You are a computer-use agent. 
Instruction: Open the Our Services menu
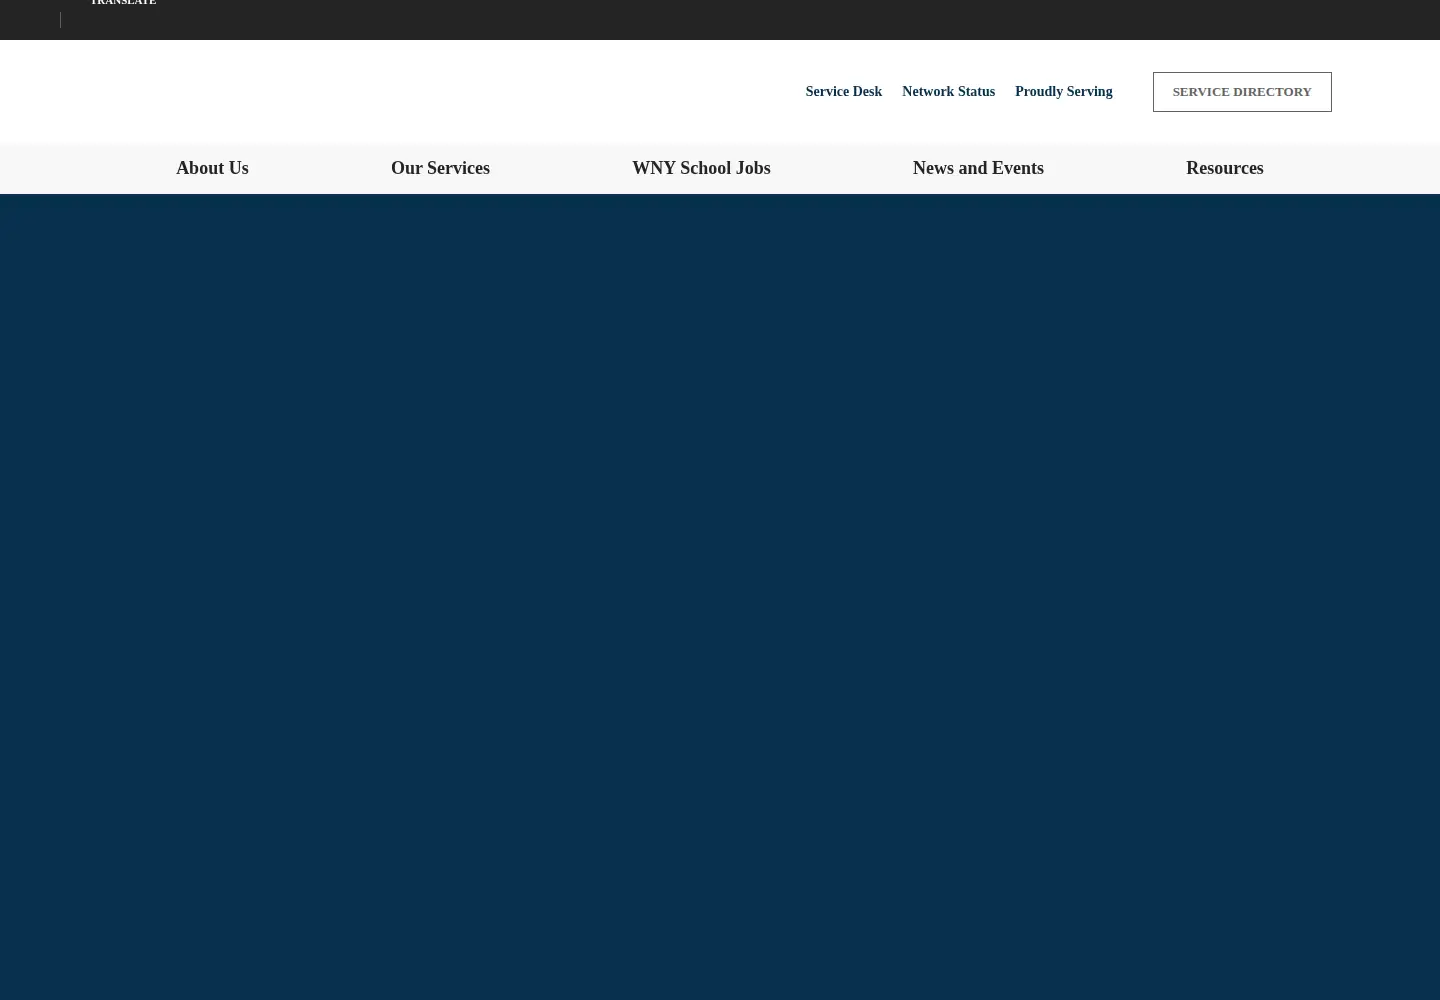pyautogui.click(x=440, y=168)
